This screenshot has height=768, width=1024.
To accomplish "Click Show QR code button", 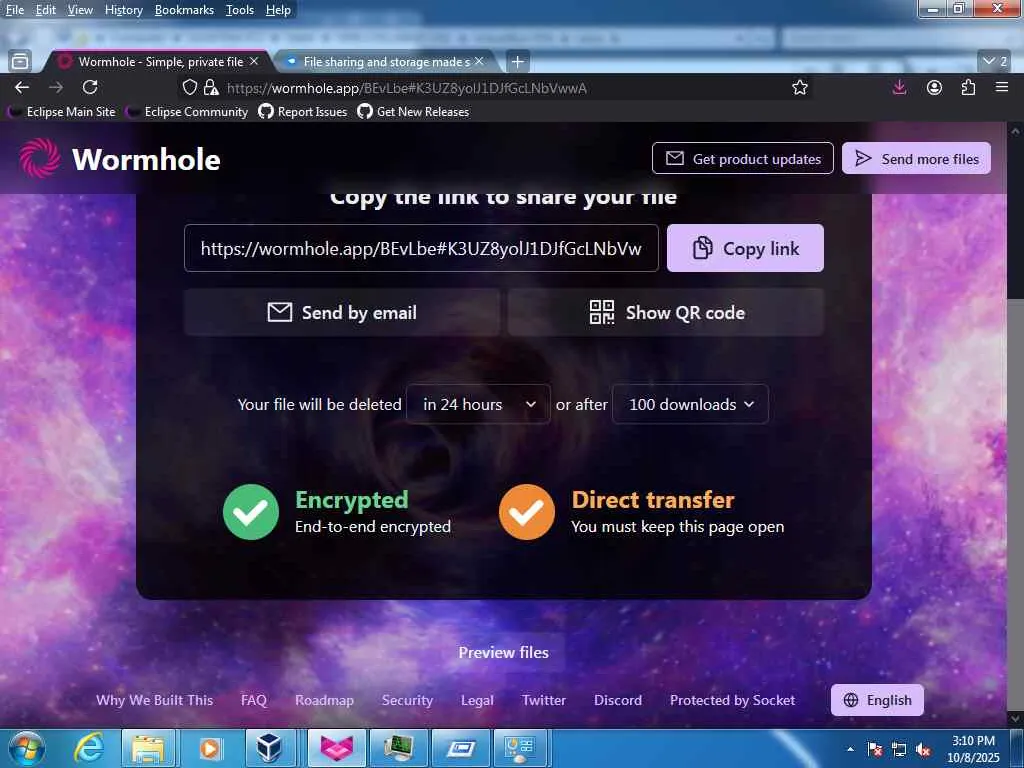I will pos(666,312).
